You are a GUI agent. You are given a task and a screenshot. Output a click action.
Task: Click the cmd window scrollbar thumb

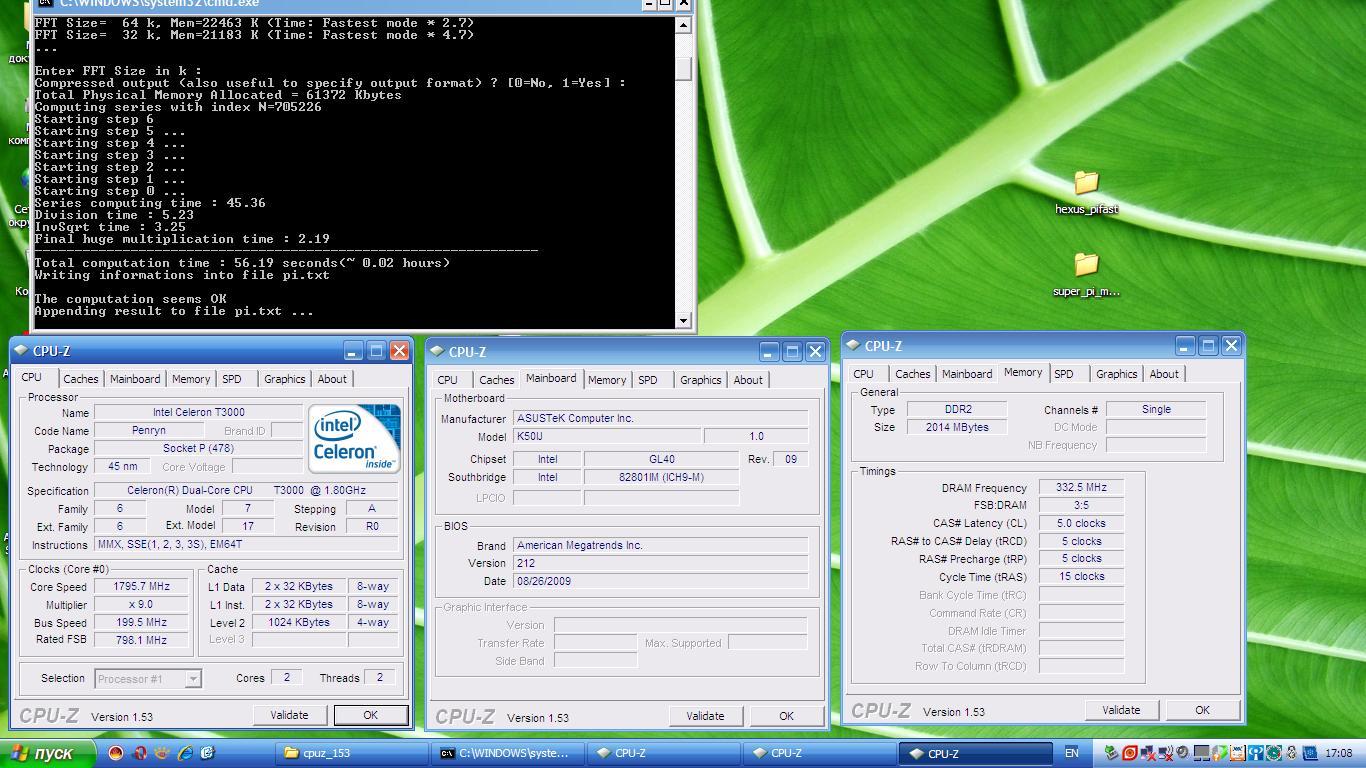tap(684, 68)
